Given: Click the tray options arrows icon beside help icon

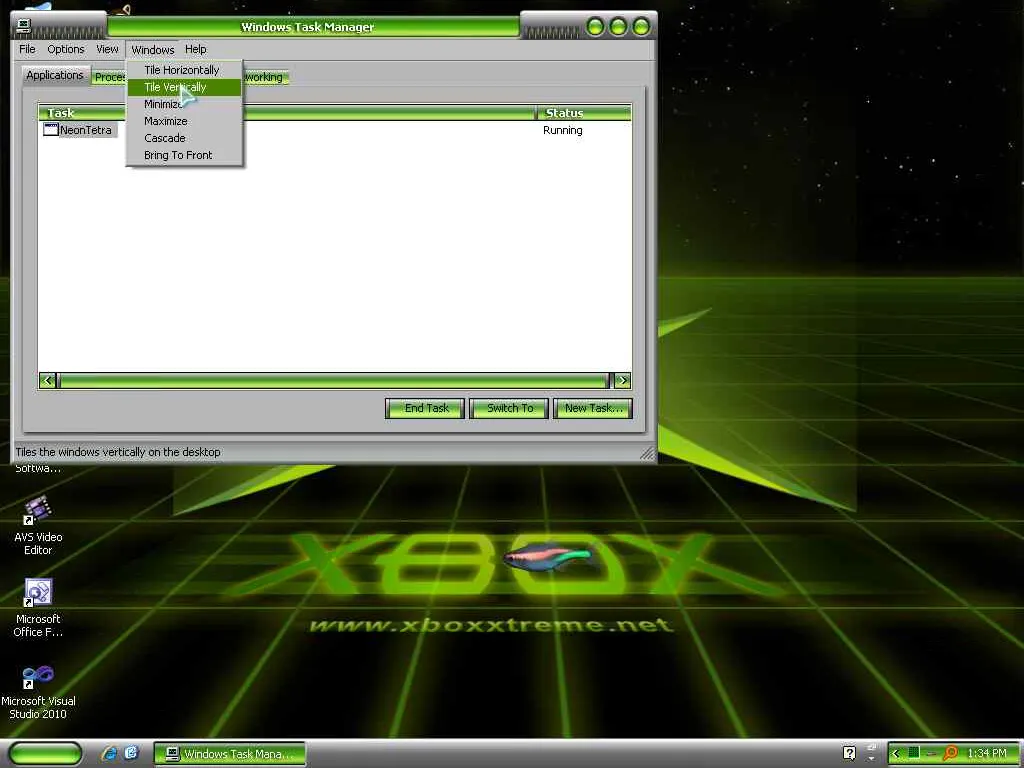Looking at the screenshot, I should tap(871, 753).
